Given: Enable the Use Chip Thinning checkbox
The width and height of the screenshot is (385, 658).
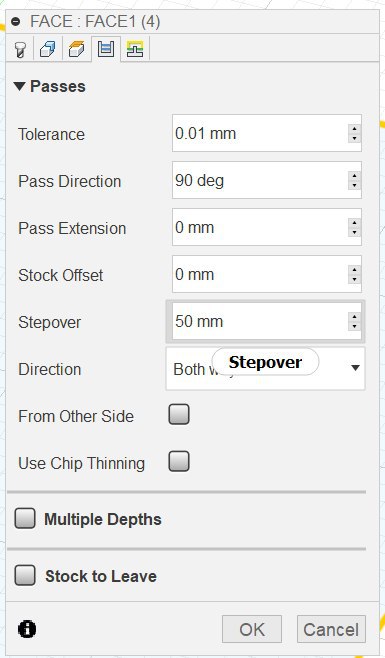Looking at the screenshot, I should point(179,462).
